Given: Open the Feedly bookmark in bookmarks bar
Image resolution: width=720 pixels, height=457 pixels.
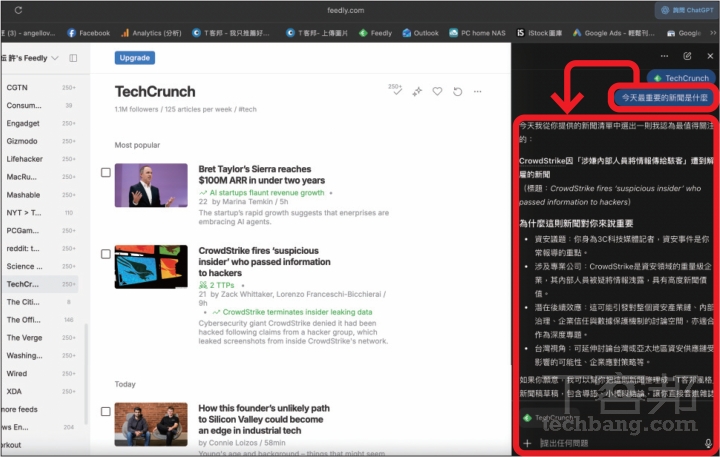Looking at the screenshot, I should 376,33.
